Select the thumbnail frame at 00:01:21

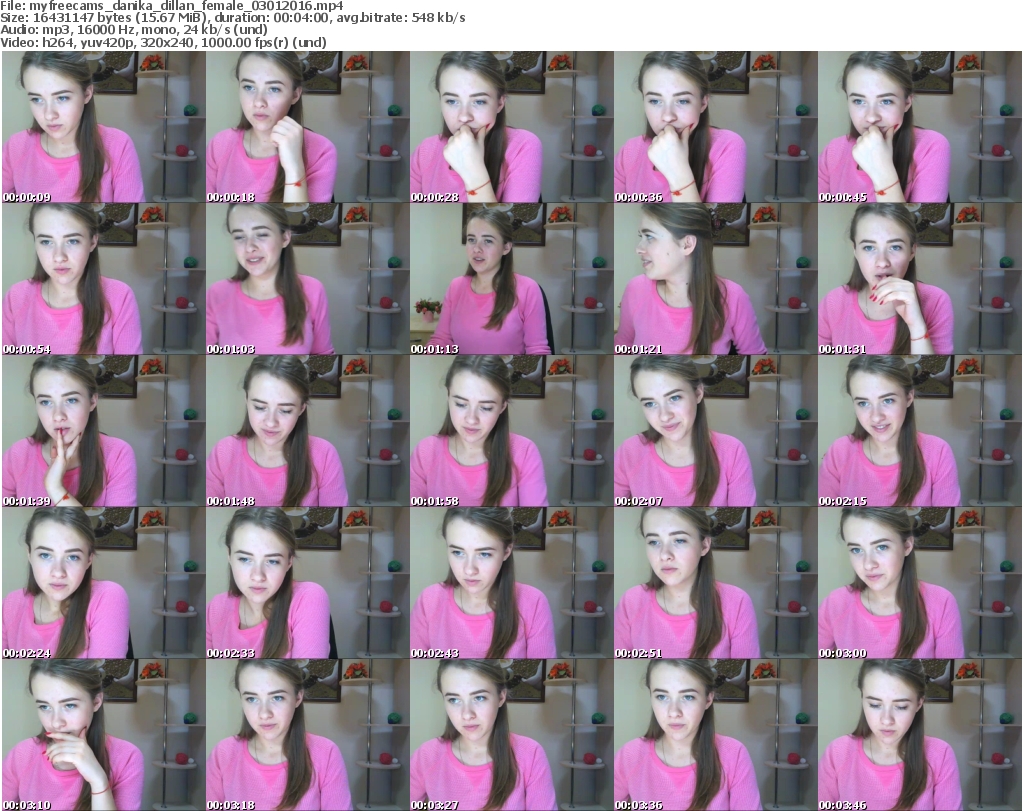tap(716, 279)
